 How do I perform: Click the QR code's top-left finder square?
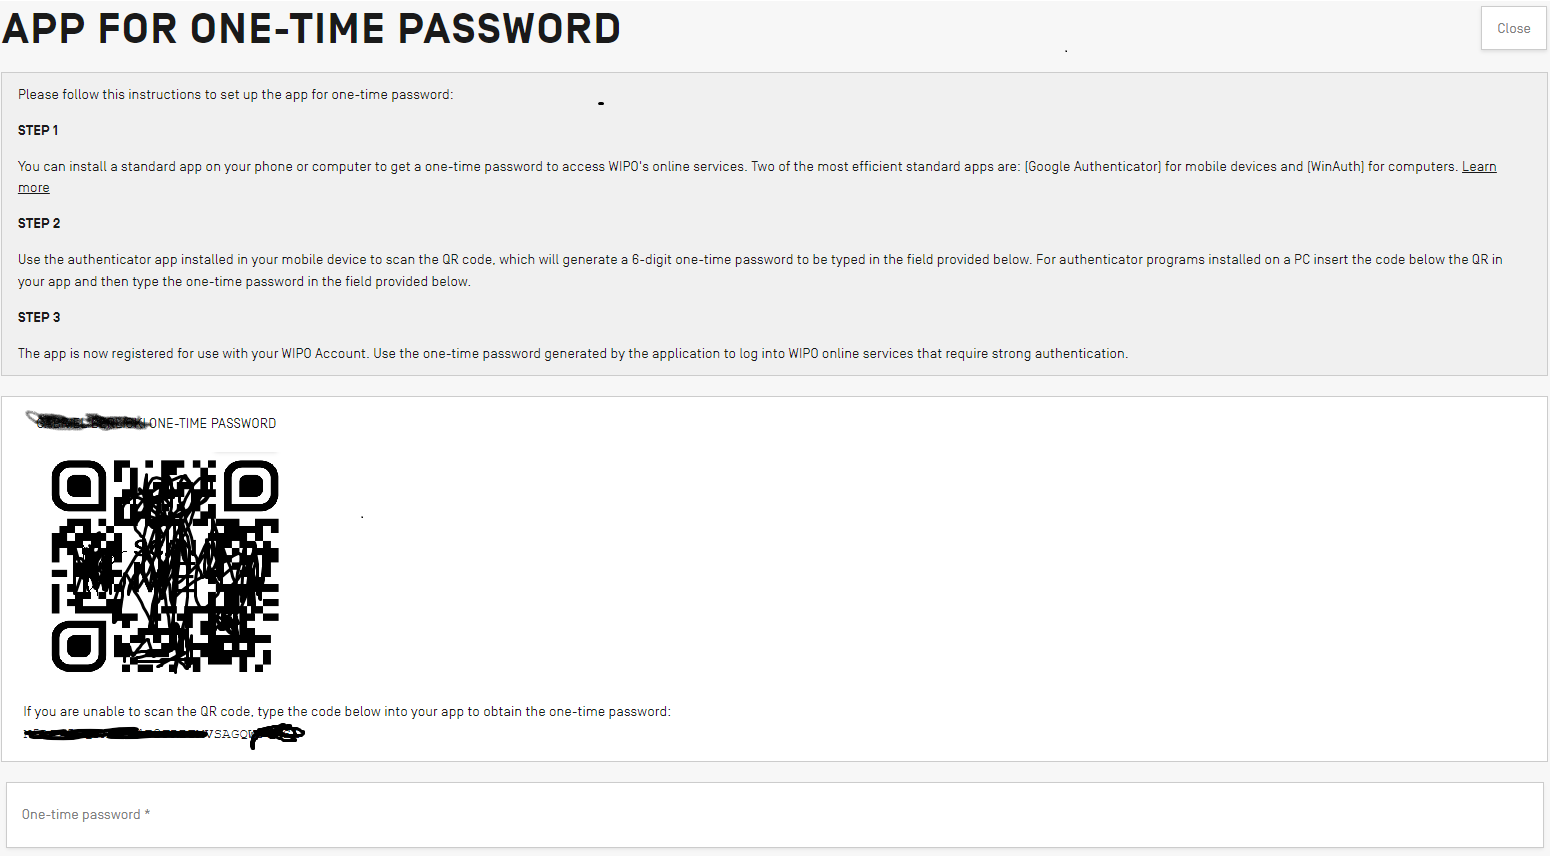79,487
